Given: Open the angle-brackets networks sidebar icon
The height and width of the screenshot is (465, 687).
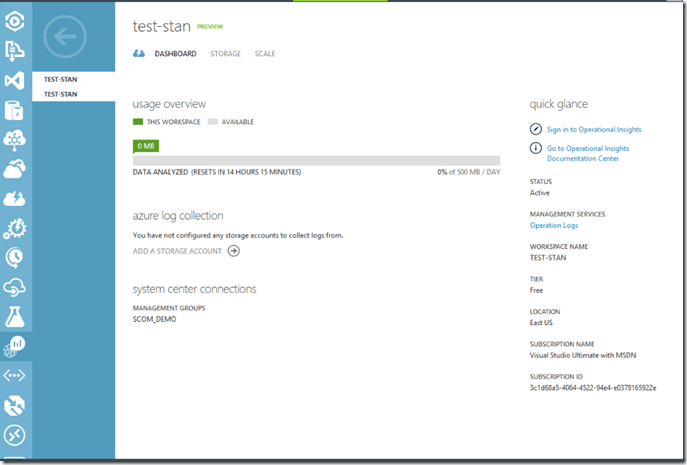Looking at the screenshot, I should pyautogui.click(x=15, y=376).
